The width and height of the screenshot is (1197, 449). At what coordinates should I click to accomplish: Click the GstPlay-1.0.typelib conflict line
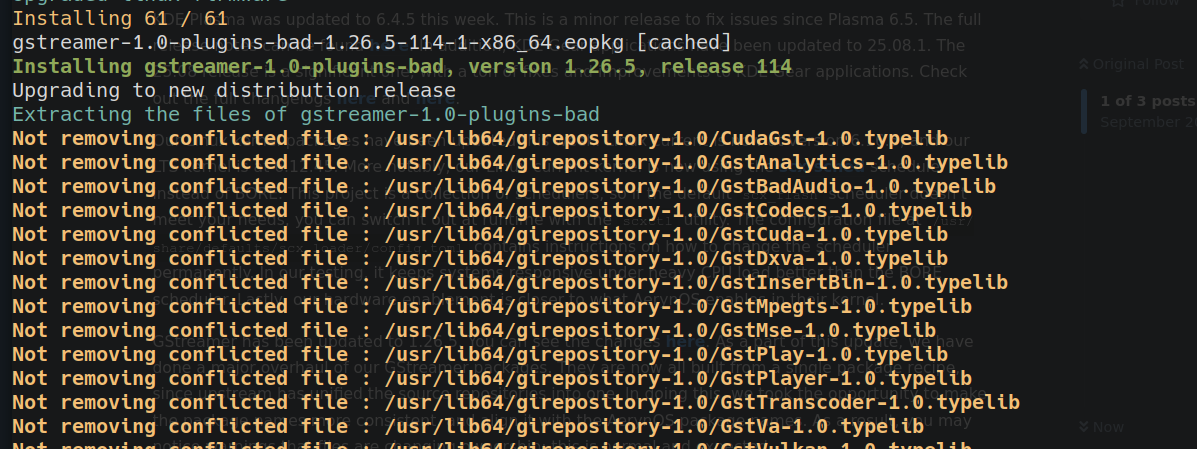coord(479,355)
